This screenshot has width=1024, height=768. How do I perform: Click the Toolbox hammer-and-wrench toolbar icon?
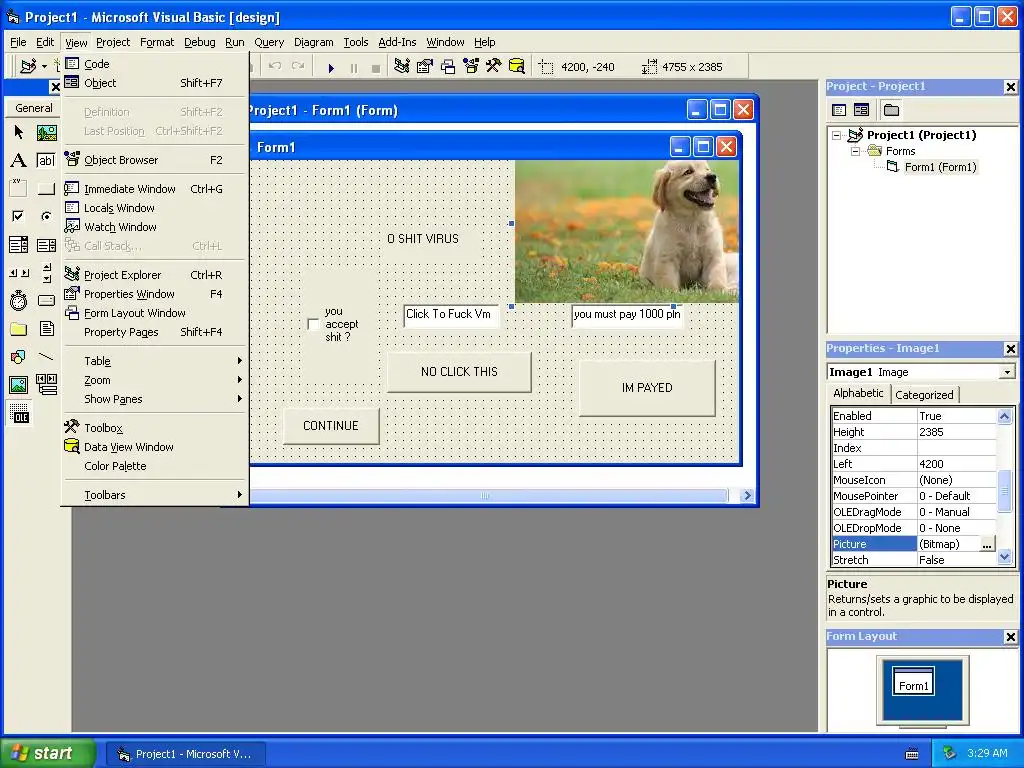[x=493, y=66]
